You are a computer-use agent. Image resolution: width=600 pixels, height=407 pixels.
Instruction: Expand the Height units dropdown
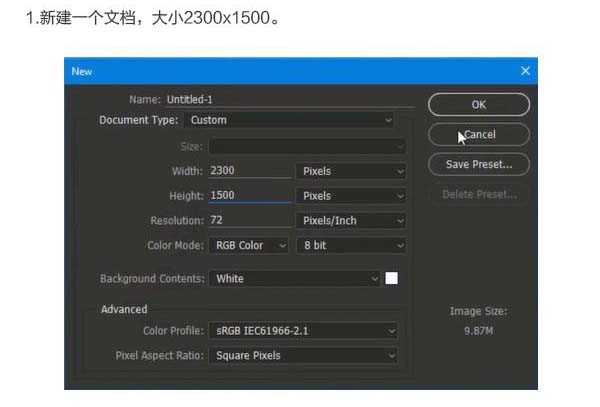[x=351, y=196]
